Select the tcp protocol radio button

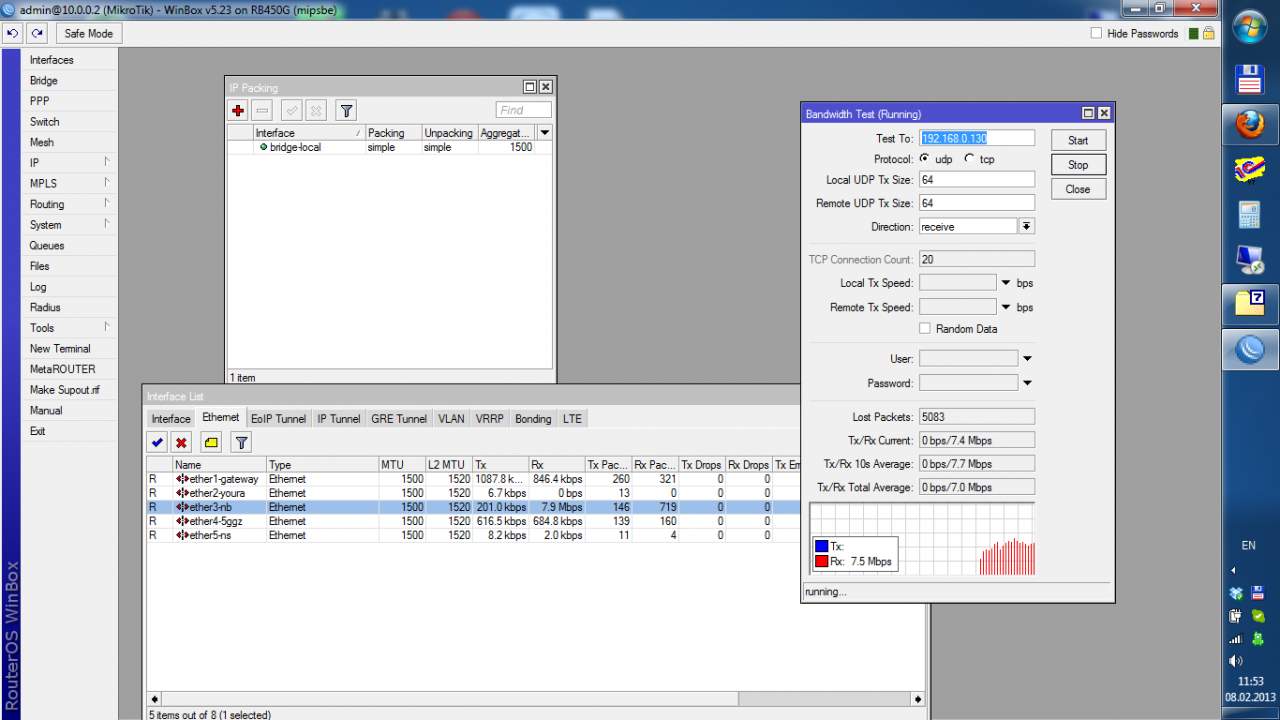click(x=969, y=159)
